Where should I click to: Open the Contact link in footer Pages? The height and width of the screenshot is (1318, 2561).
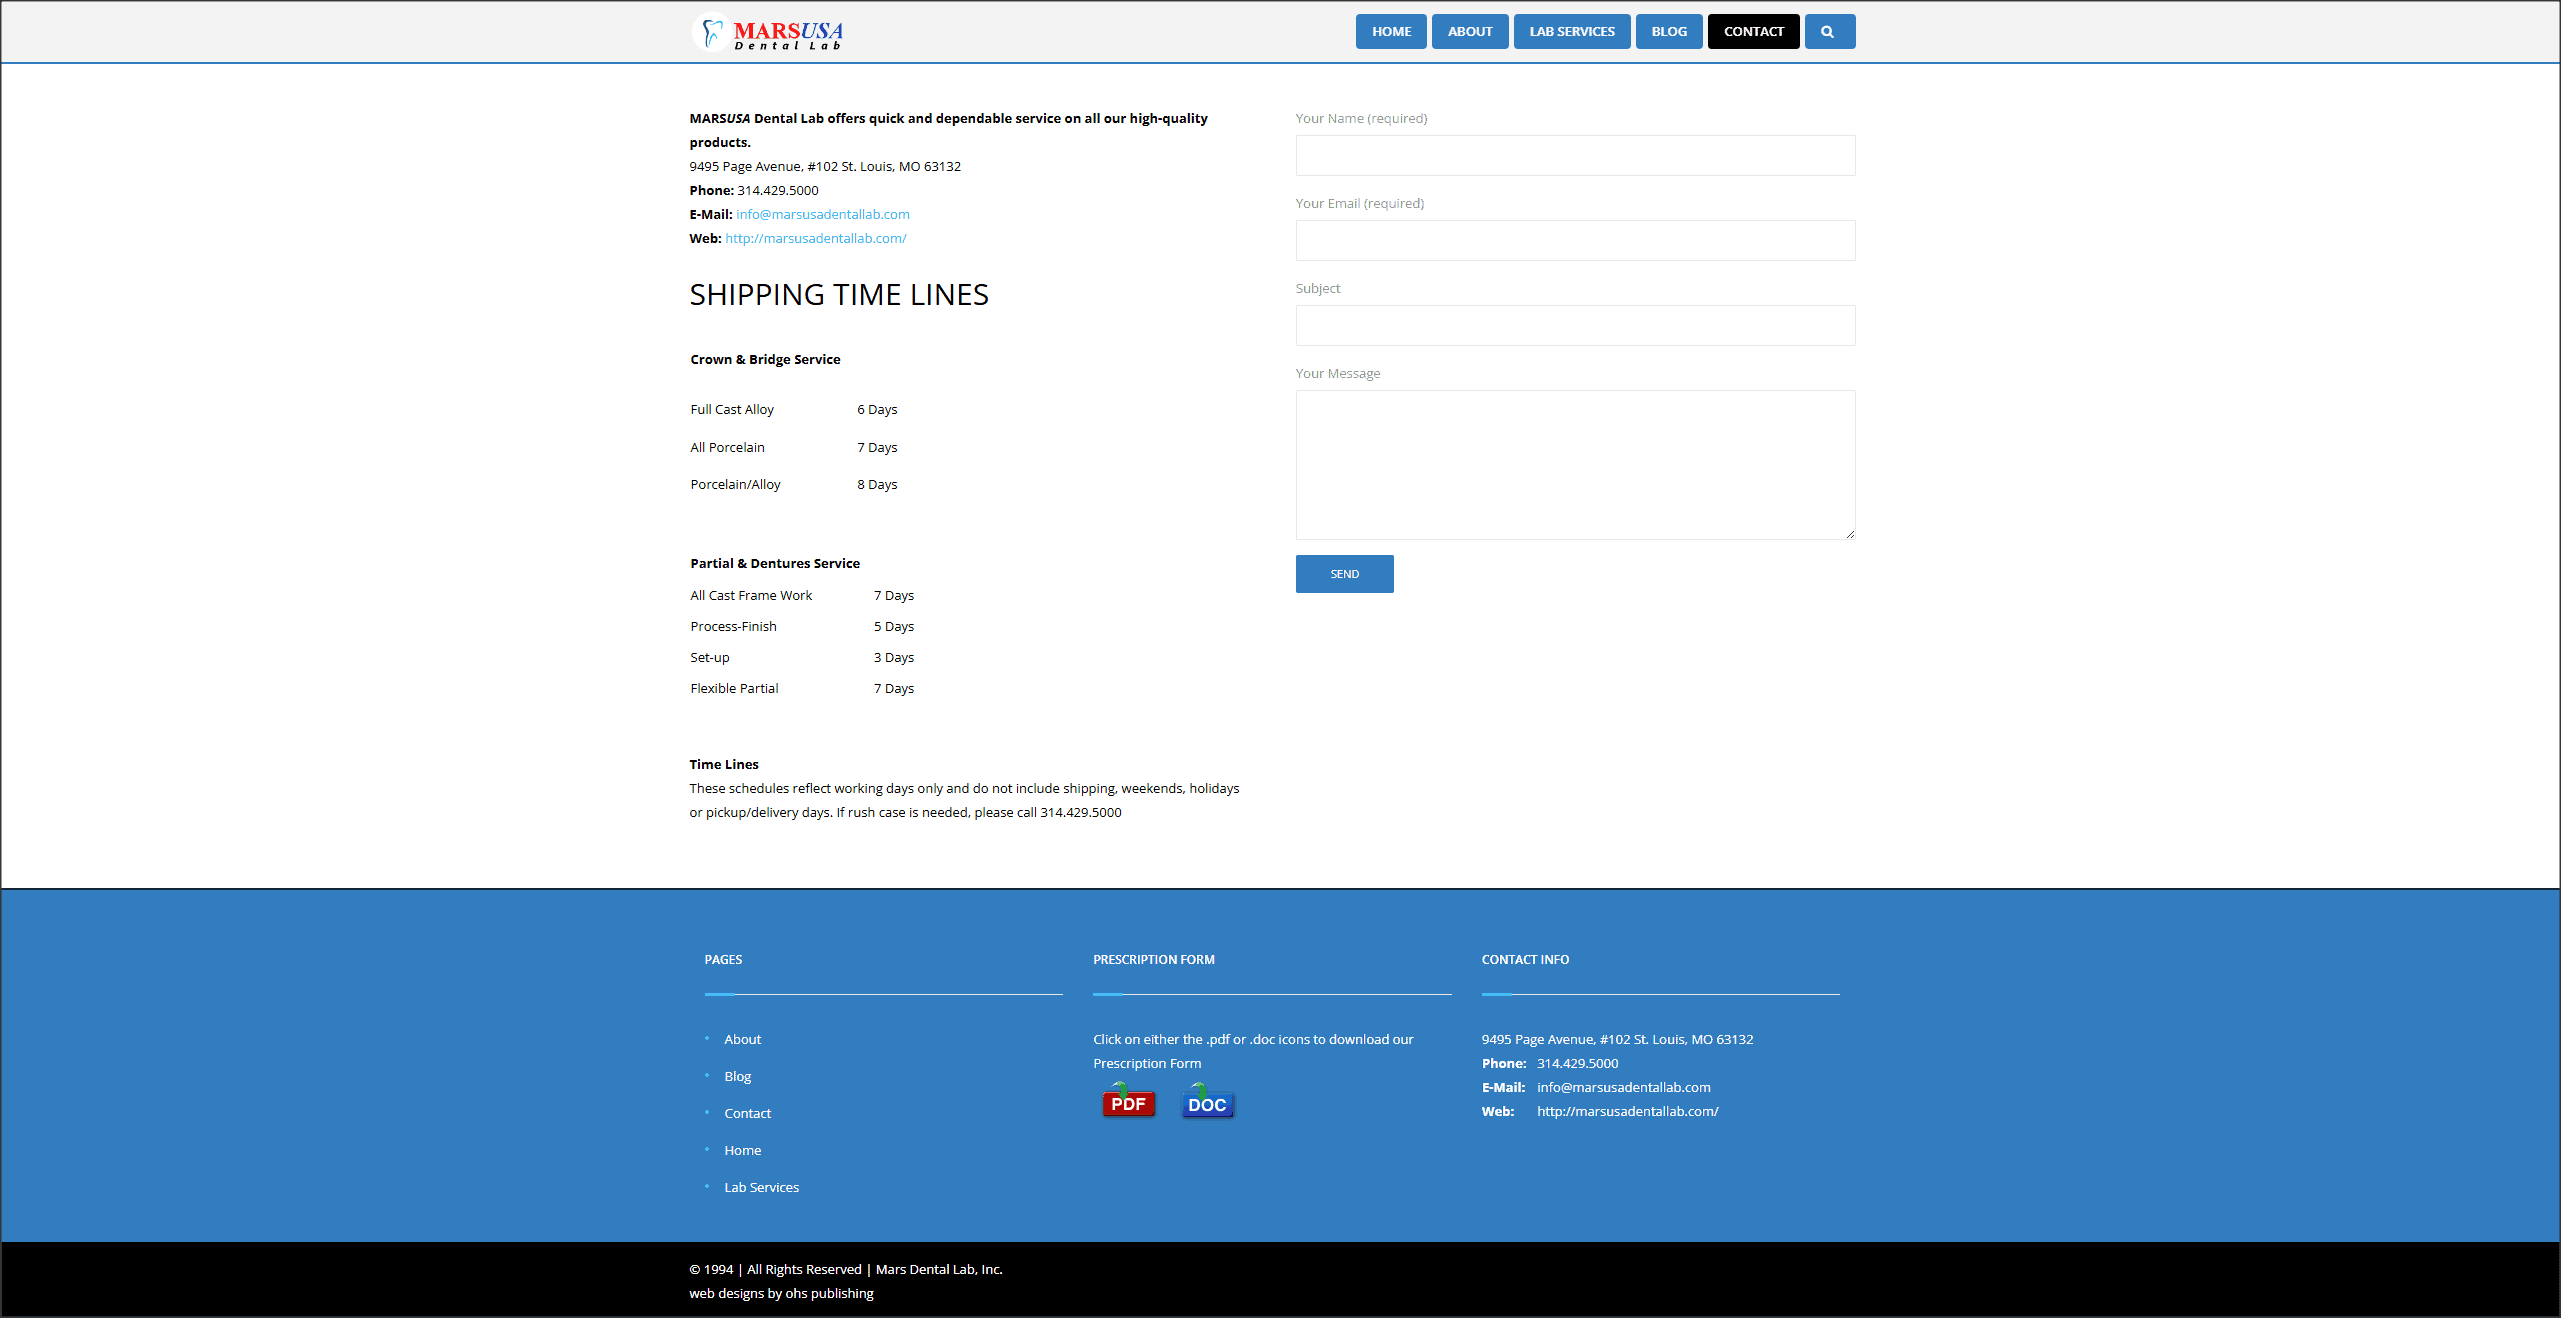point(747,1114)
